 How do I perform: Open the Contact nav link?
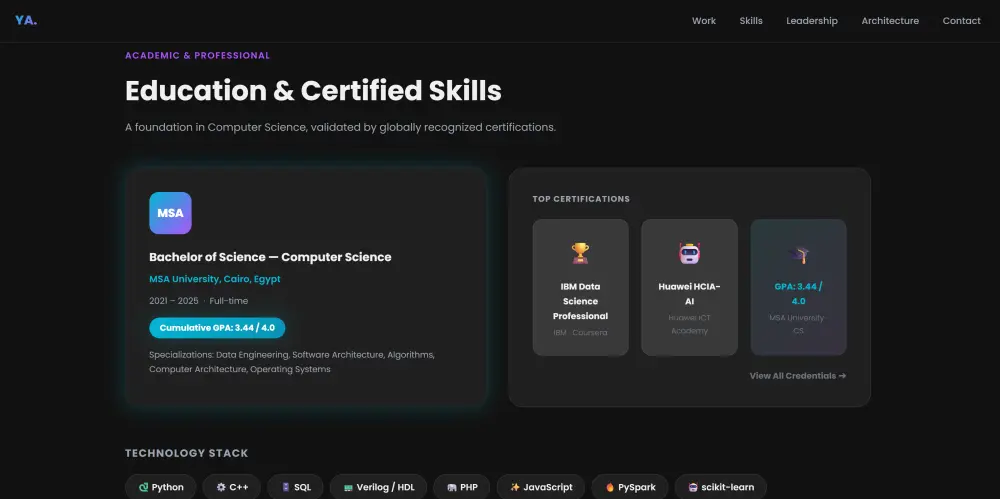[x=961, y=21]
